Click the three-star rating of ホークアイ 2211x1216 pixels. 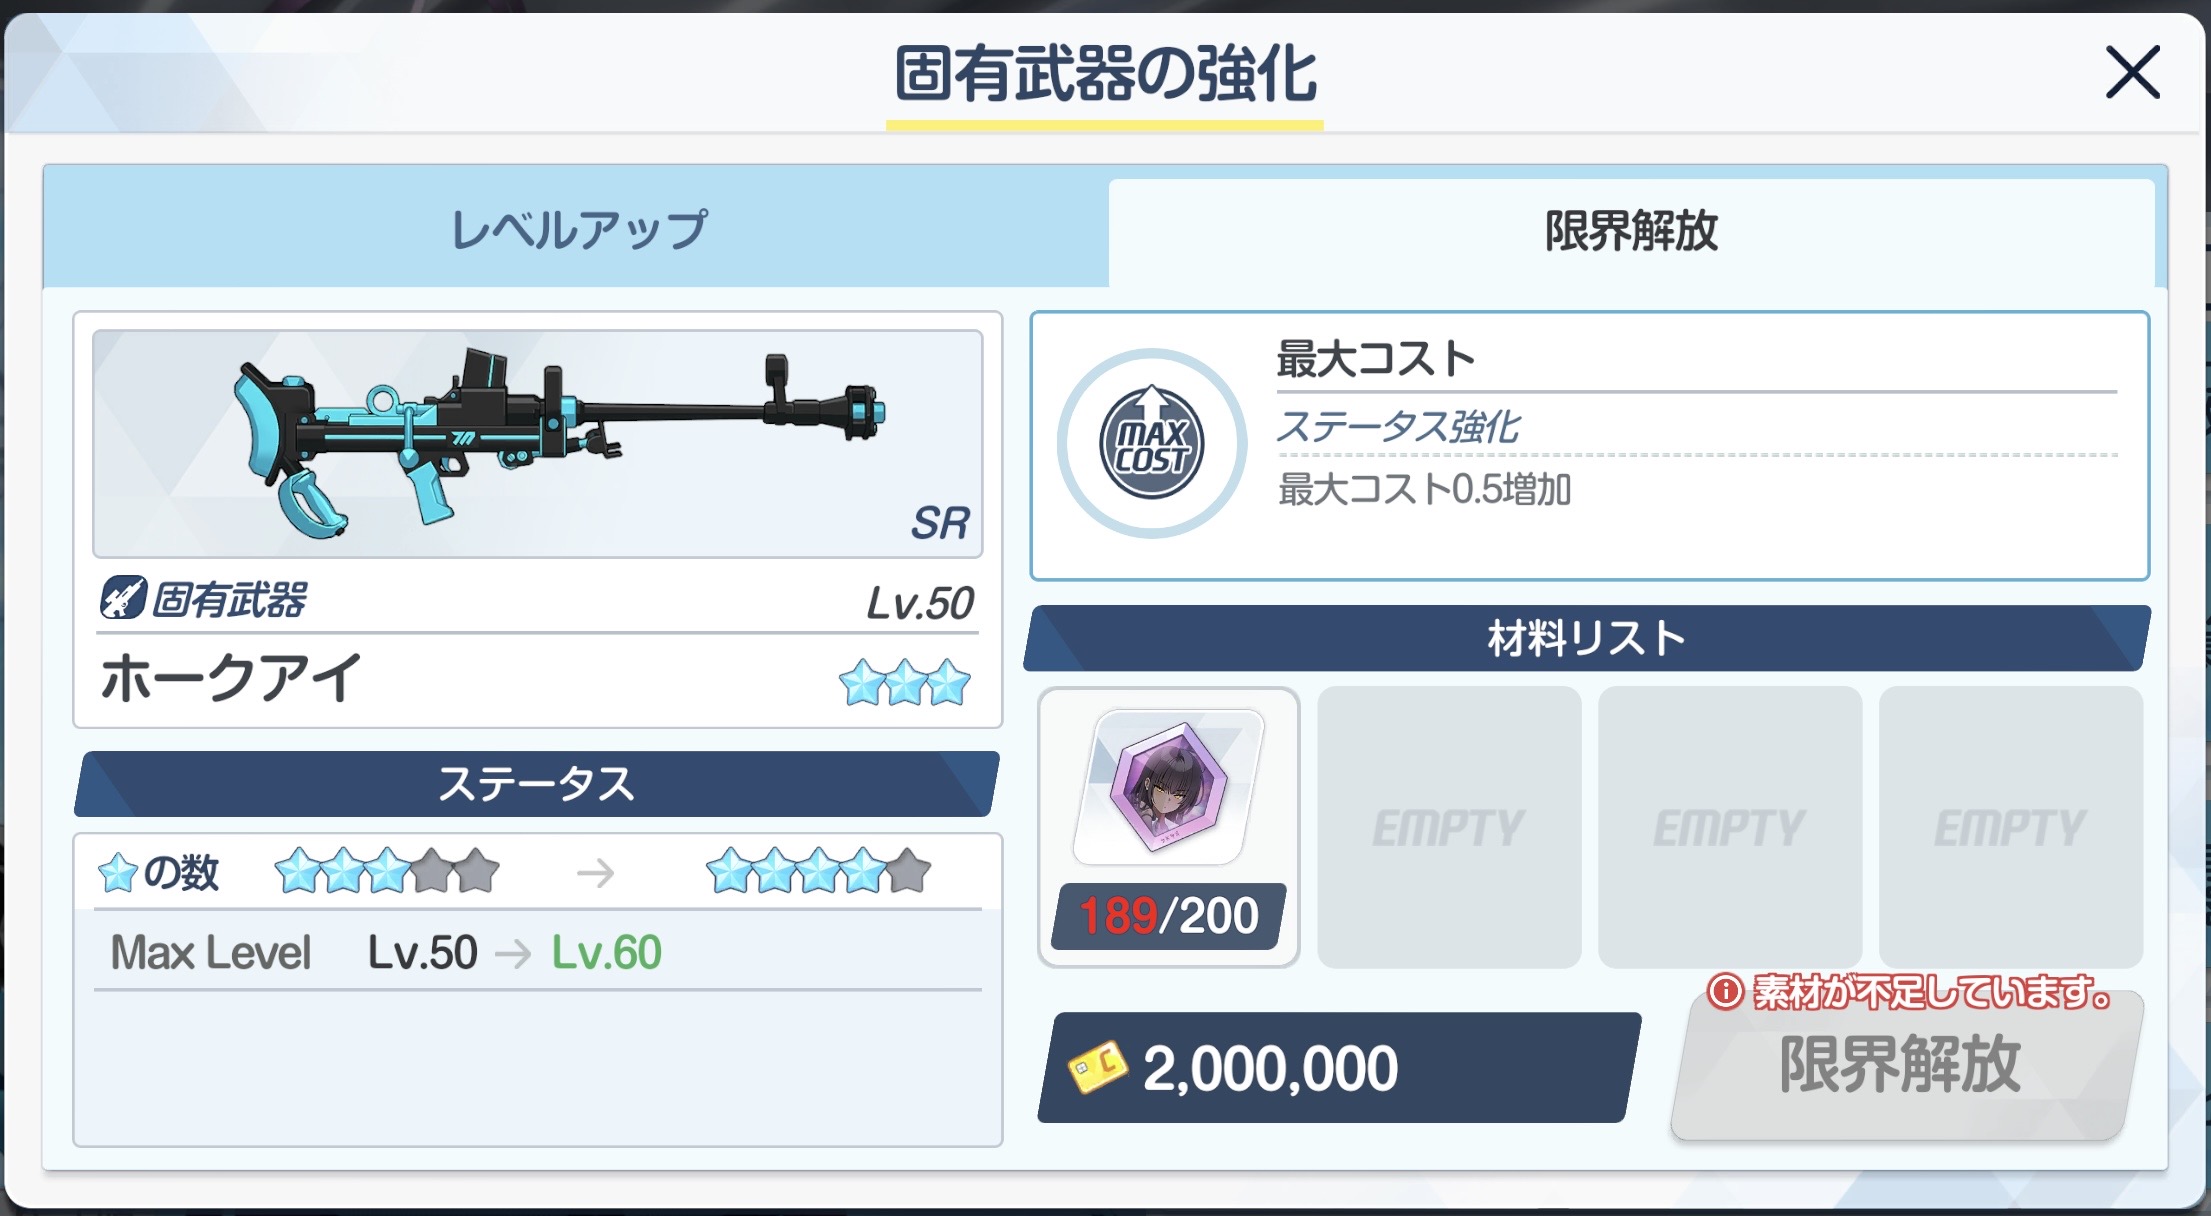pos(905,683)
